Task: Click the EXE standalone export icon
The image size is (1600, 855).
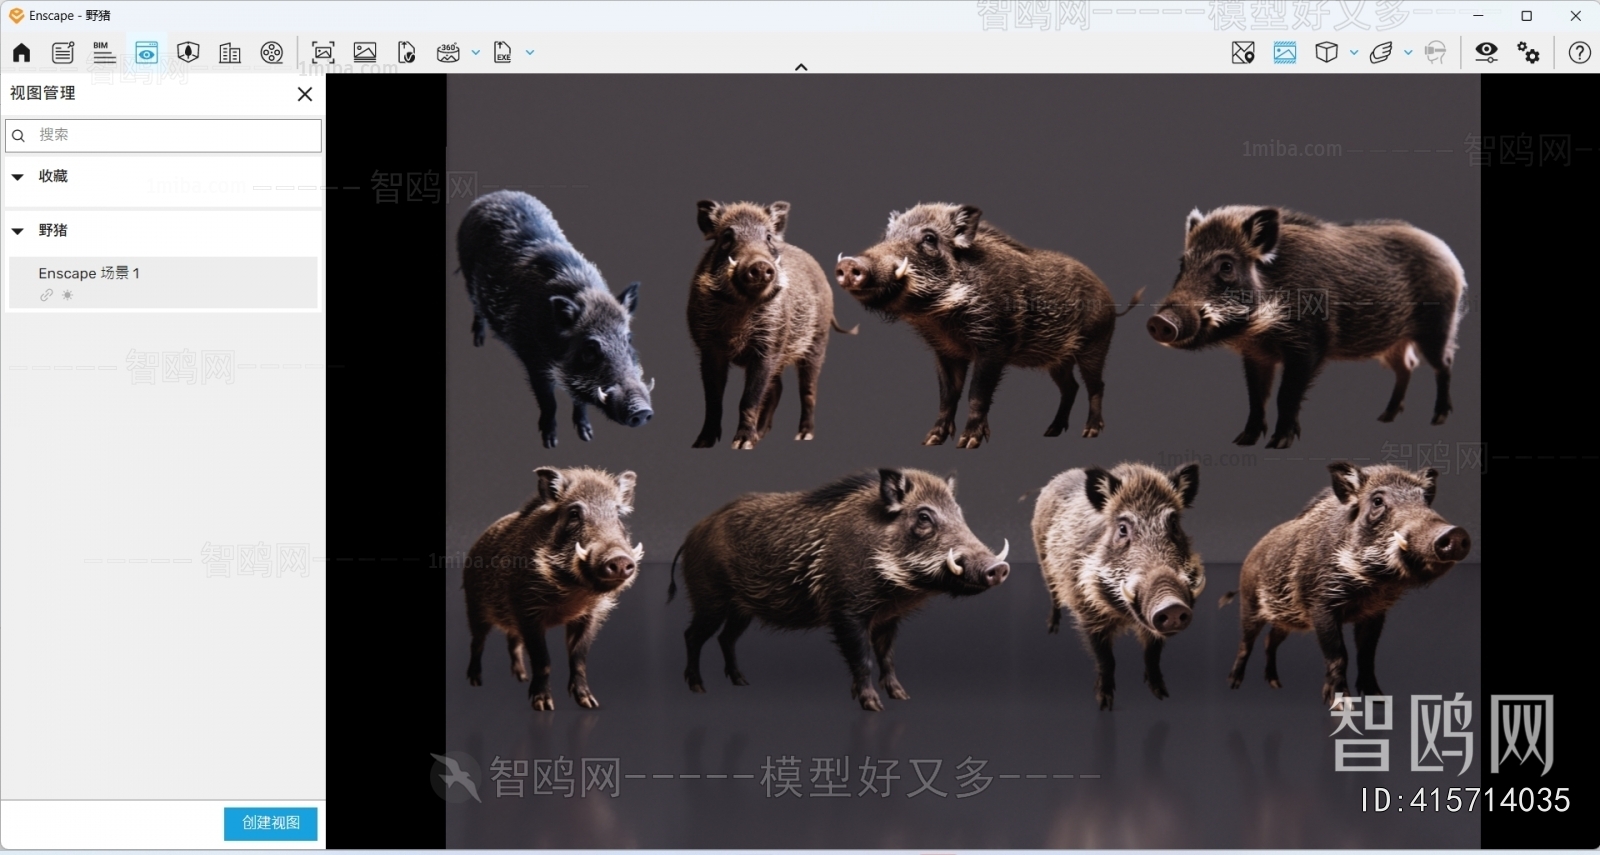Action: pyautogui.click(x=503, y=53)
